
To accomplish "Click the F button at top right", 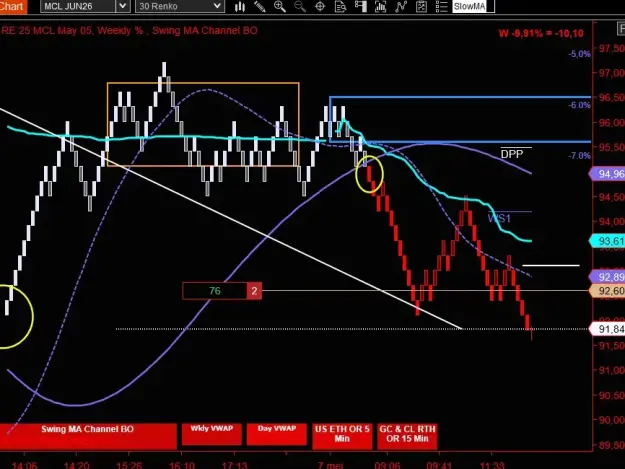I will pyautogui.click(x=621, y=29).
